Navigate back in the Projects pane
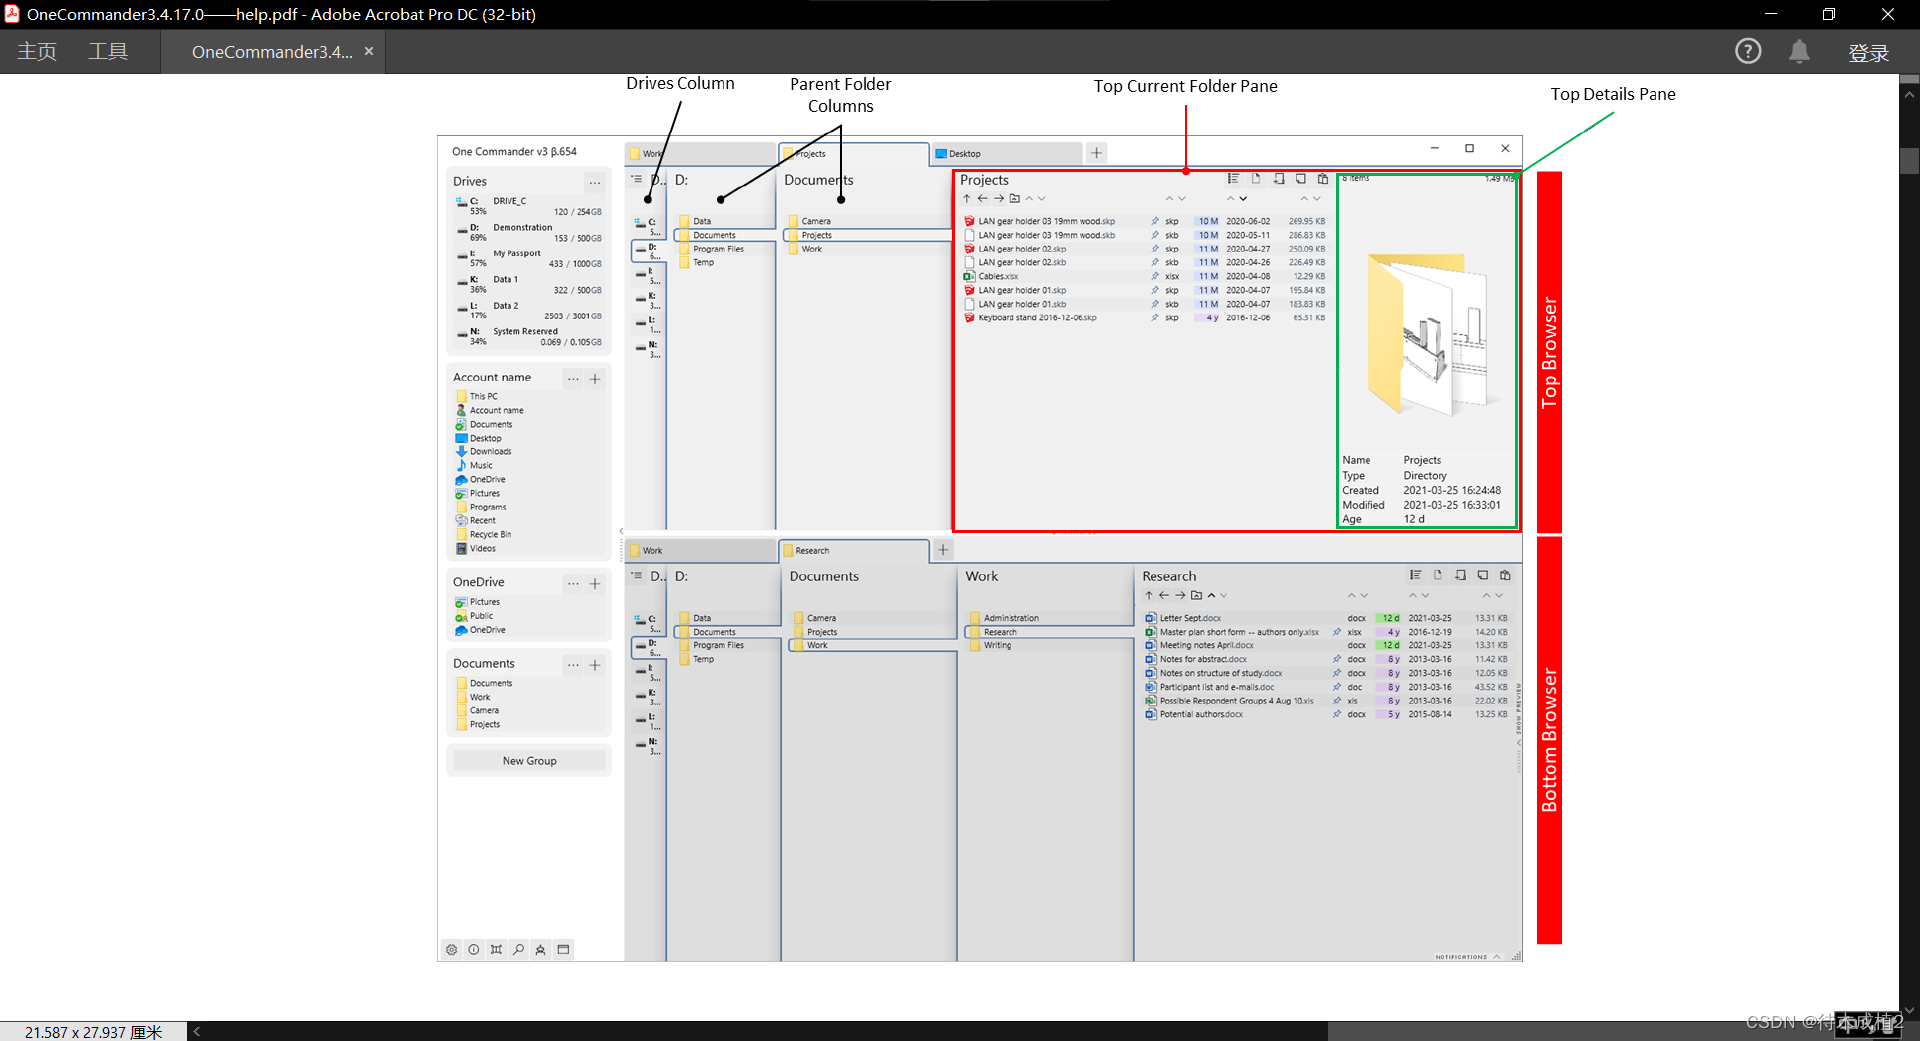 point(983,199)
